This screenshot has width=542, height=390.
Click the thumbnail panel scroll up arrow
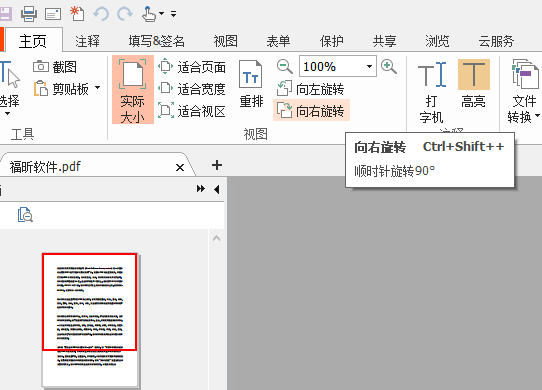coord(216,238)
